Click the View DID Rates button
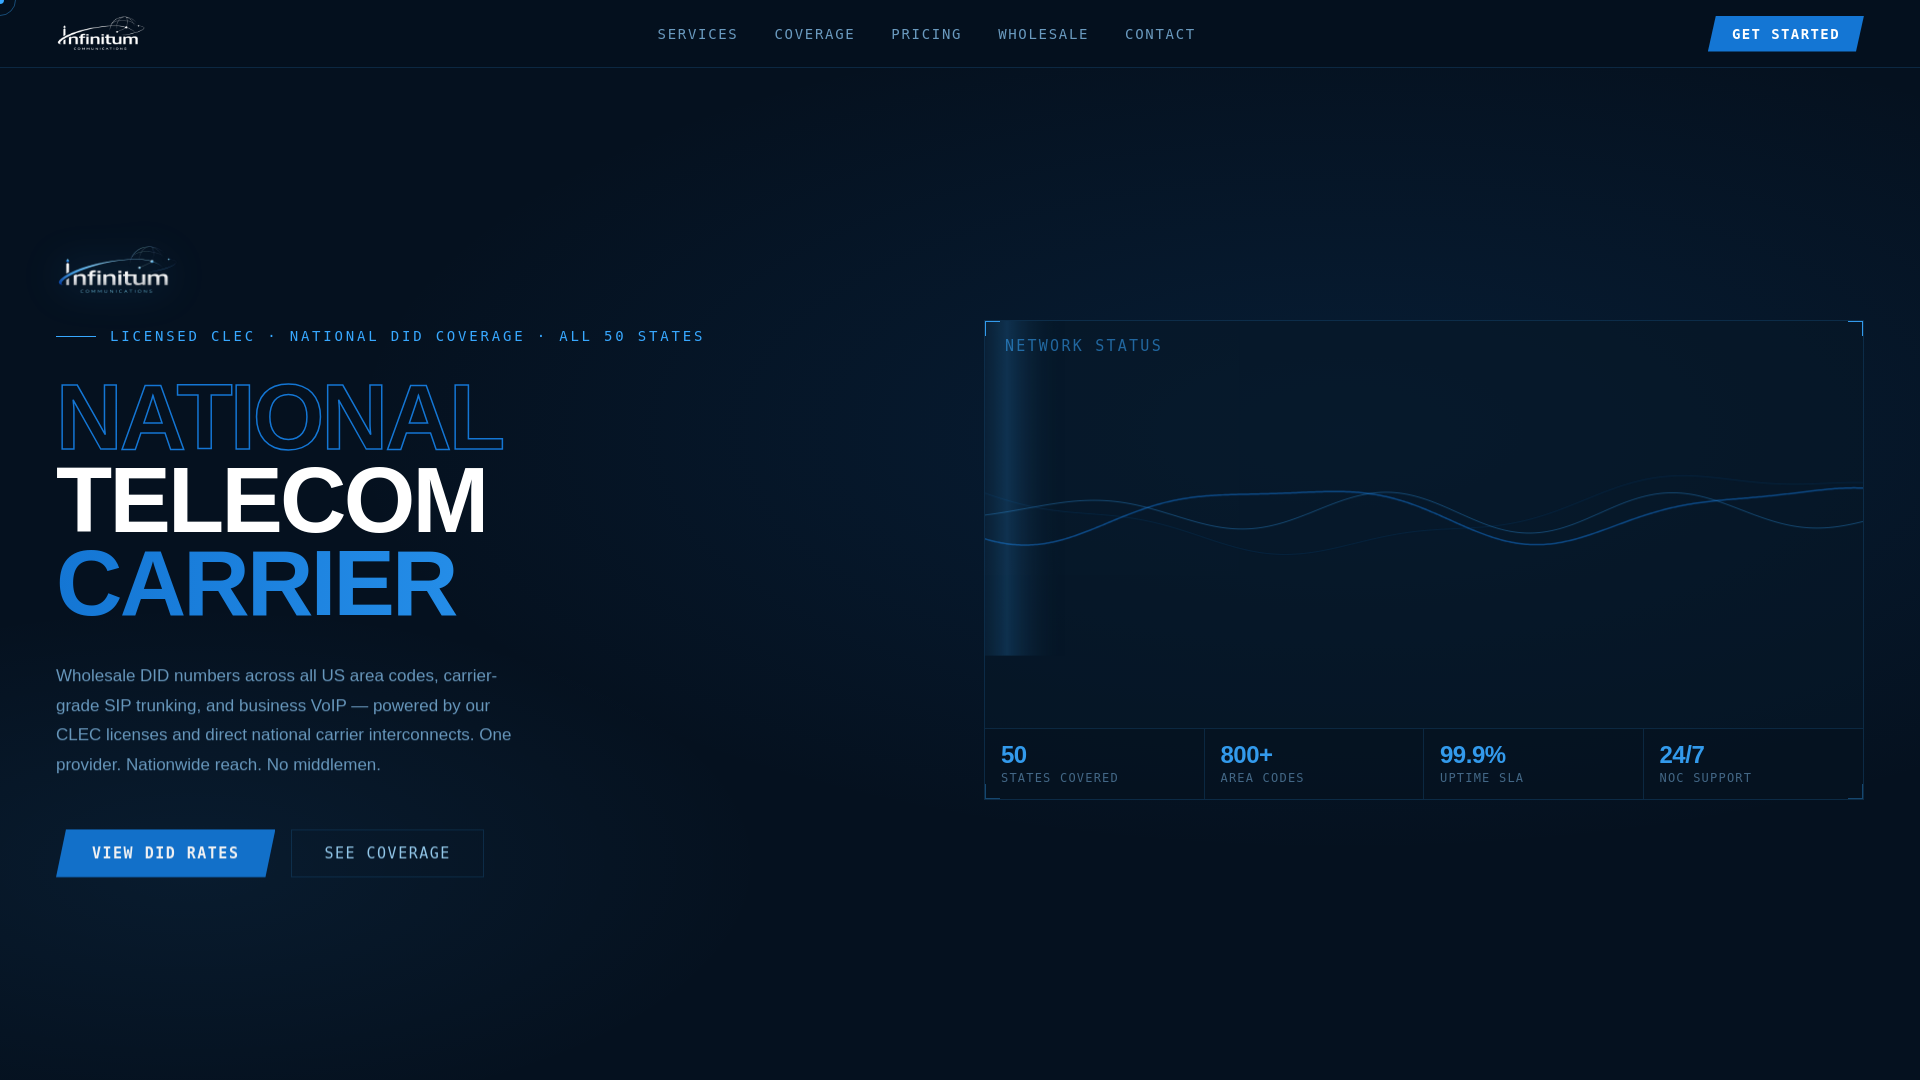The height and width of the screenshot is (1080, 1920). point(165,853)
